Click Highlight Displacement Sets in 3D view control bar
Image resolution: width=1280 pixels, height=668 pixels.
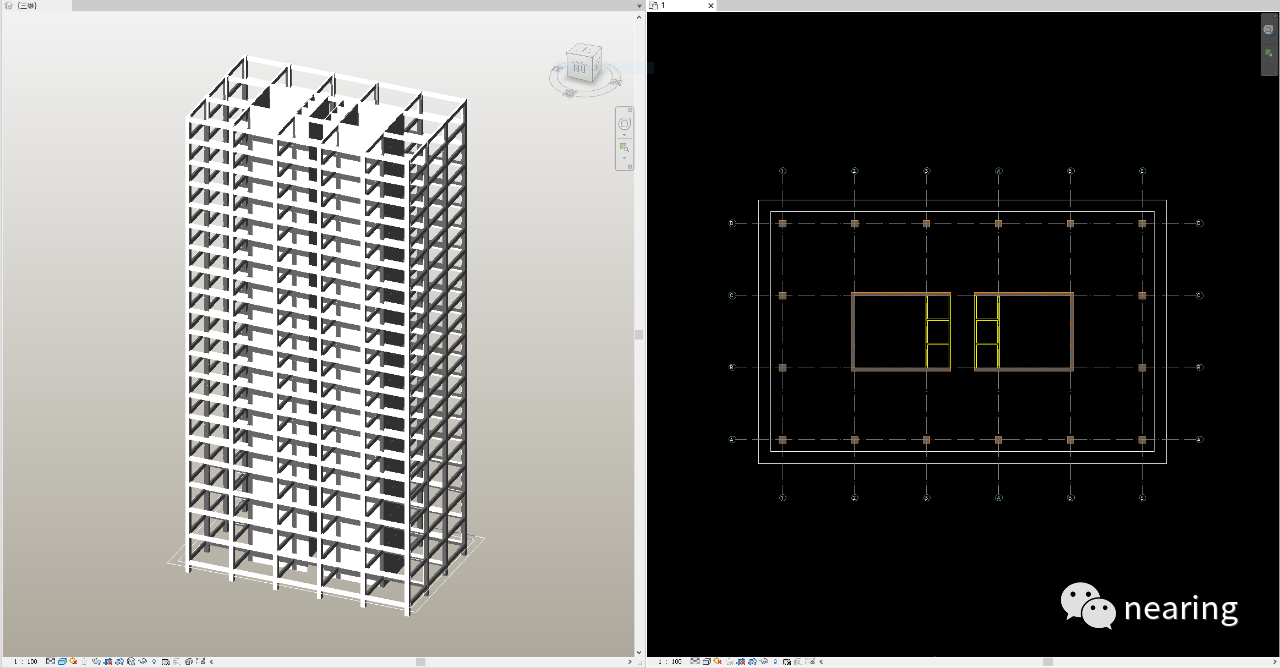pyautogui.click(x=188, y=661)
